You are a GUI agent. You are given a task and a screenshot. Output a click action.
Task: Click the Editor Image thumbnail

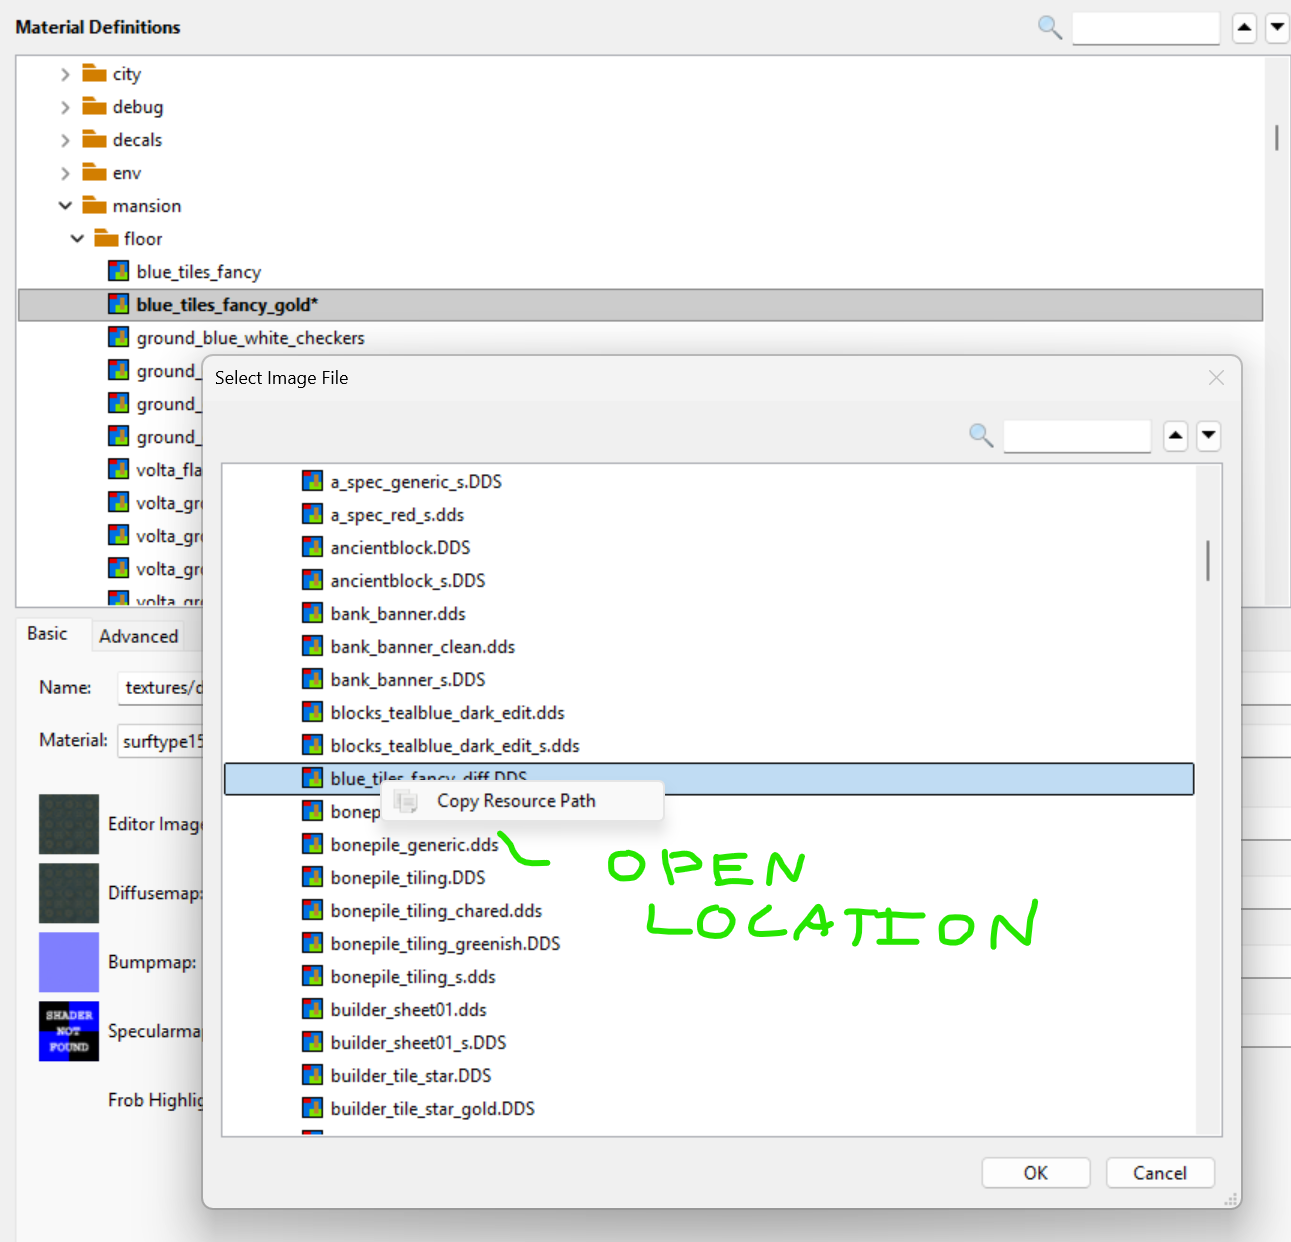pyautogui.click(x=69, y=824)
